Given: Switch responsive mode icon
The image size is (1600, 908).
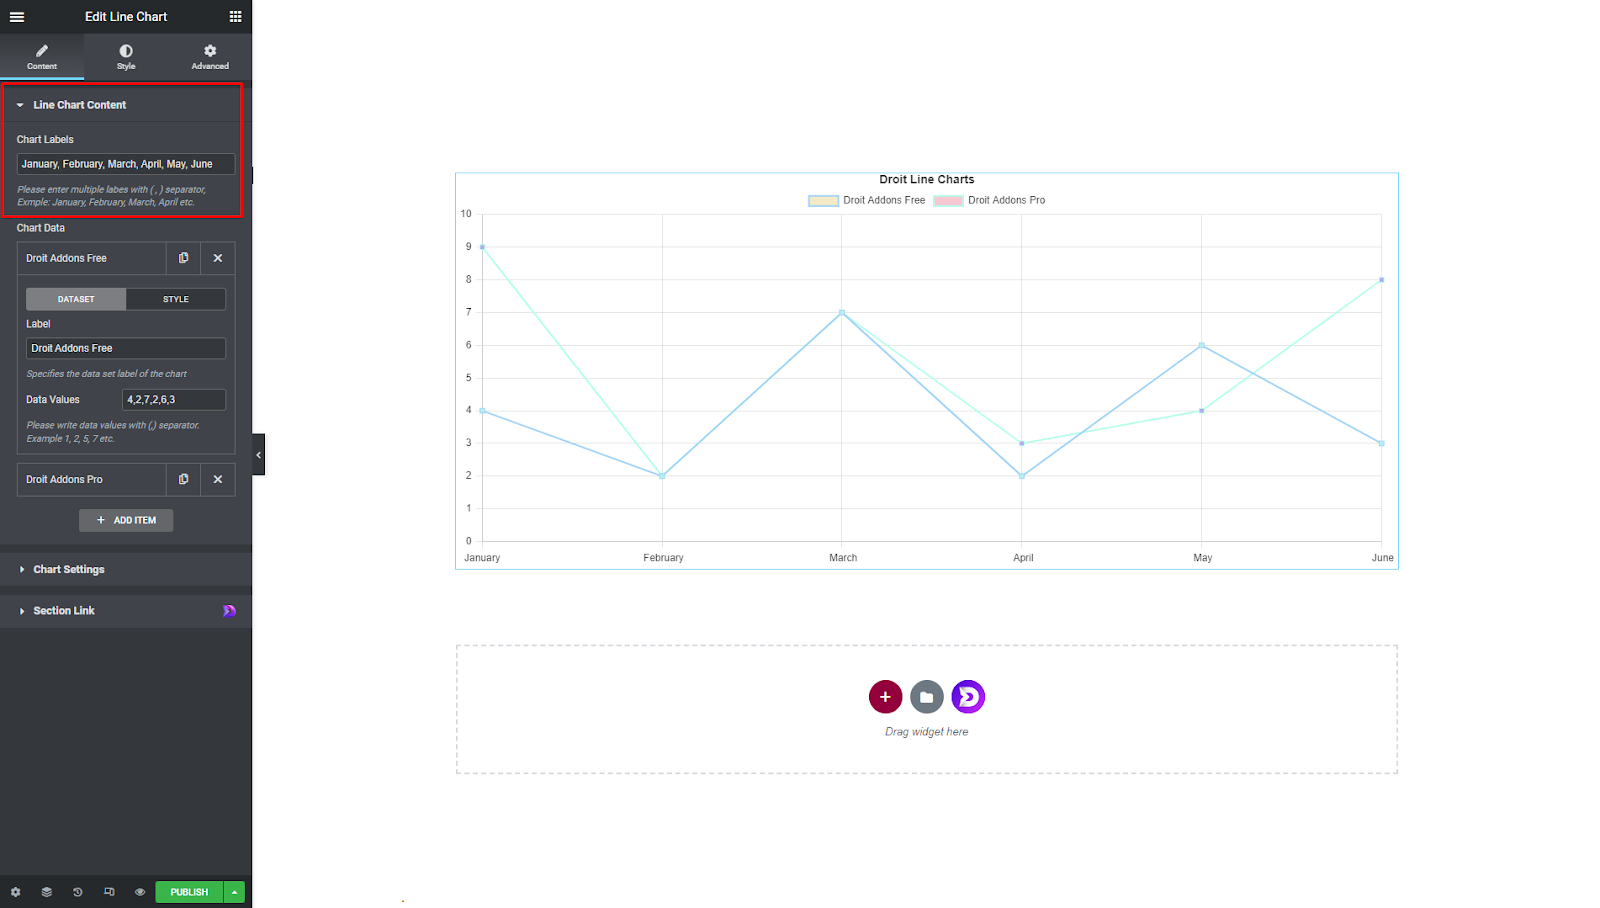Looking at the screenshot, I should (109, 892).
